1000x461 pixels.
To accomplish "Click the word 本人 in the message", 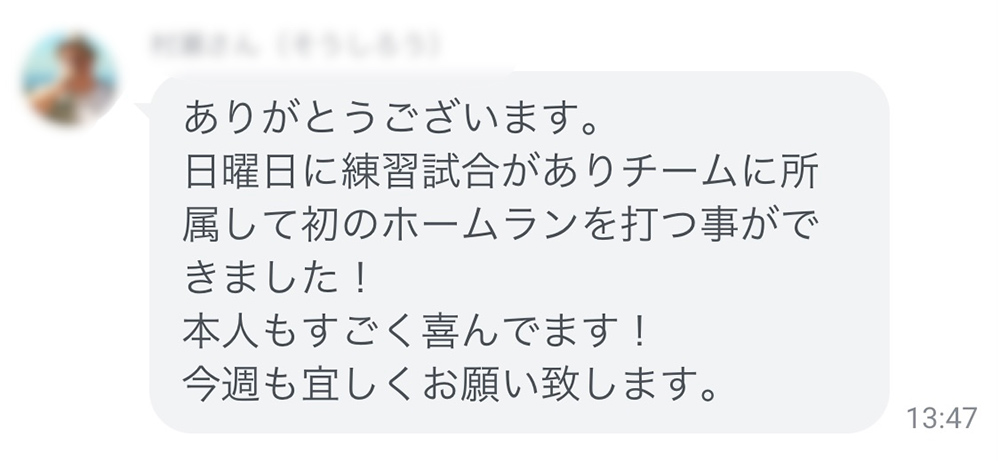I will [221, 332].
